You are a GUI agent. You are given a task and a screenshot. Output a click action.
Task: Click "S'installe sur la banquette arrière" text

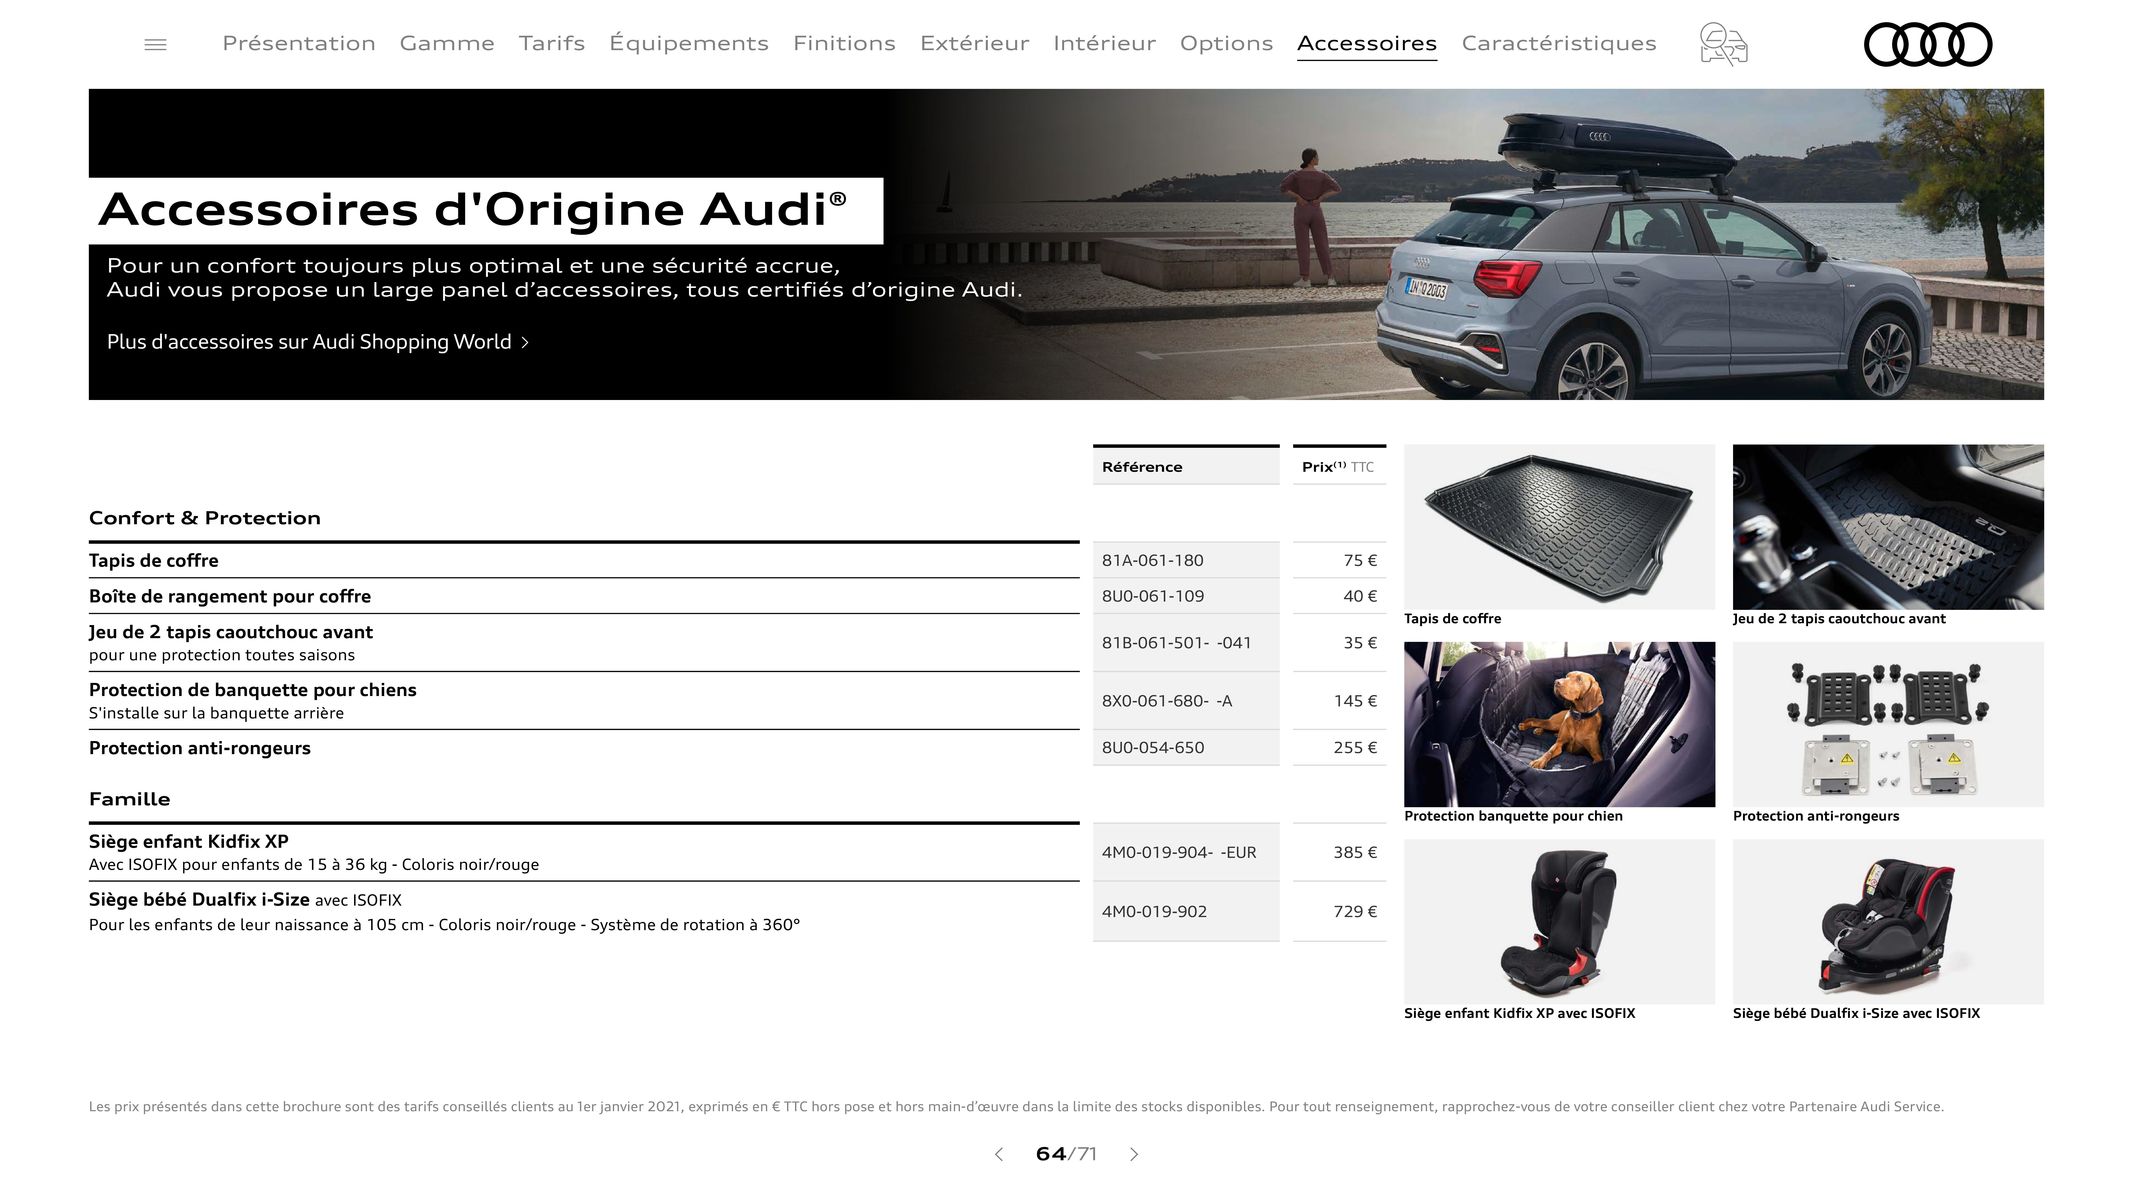click(x=216, y=714)
